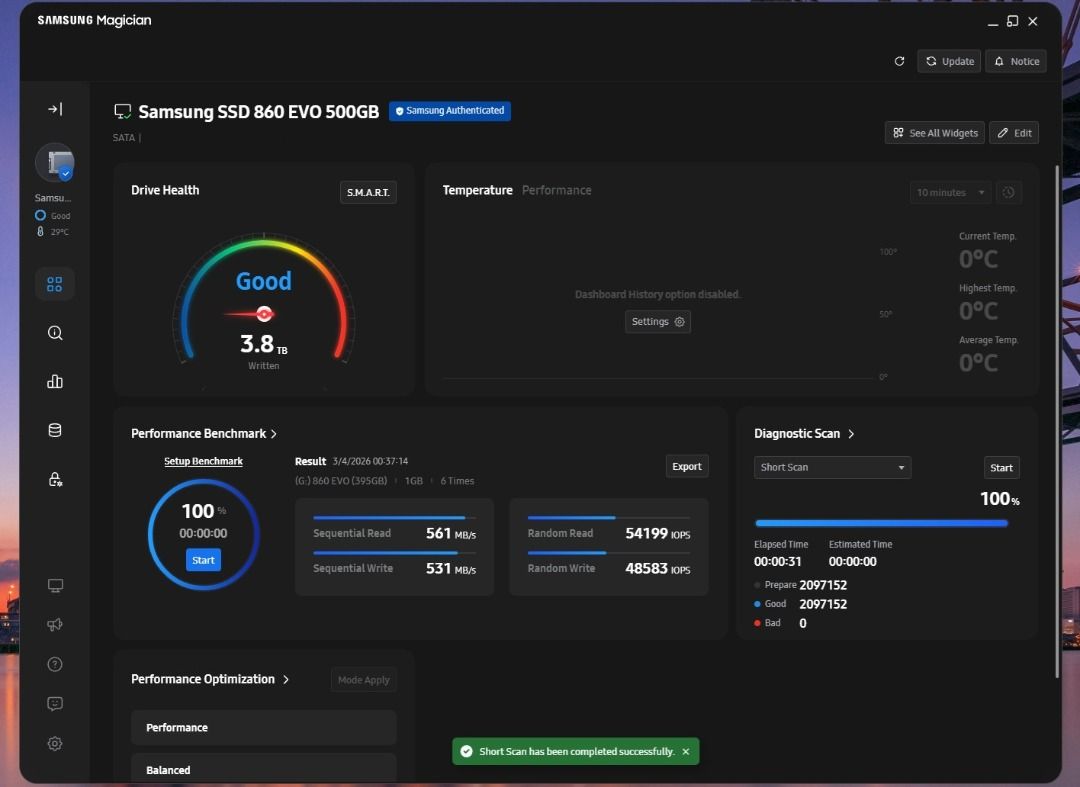Click the 3.8 TB Written value
This screenshot has height=787, width=1080.
264,344
